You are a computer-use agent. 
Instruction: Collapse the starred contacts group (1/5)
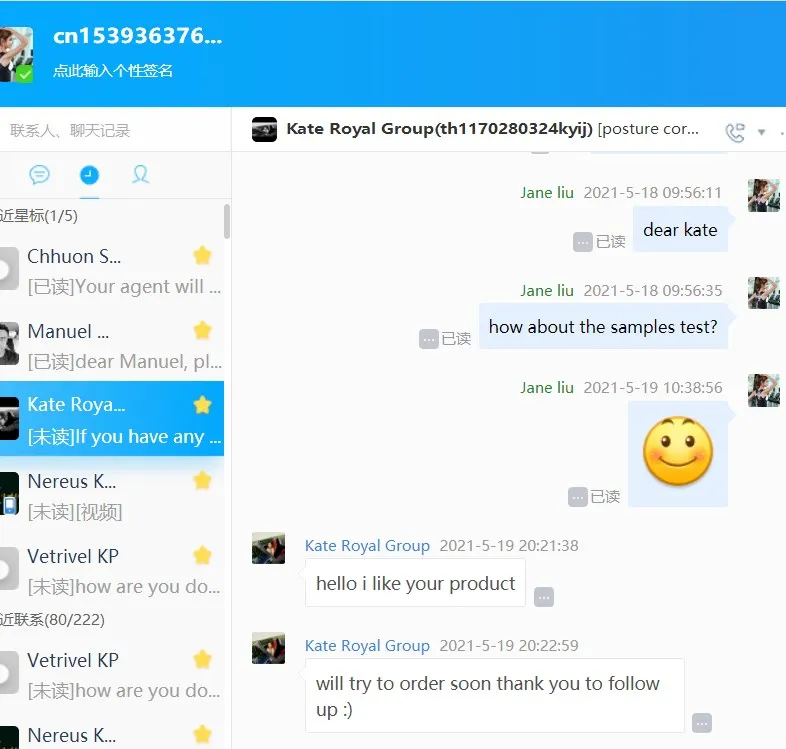(x=39, y=216)
